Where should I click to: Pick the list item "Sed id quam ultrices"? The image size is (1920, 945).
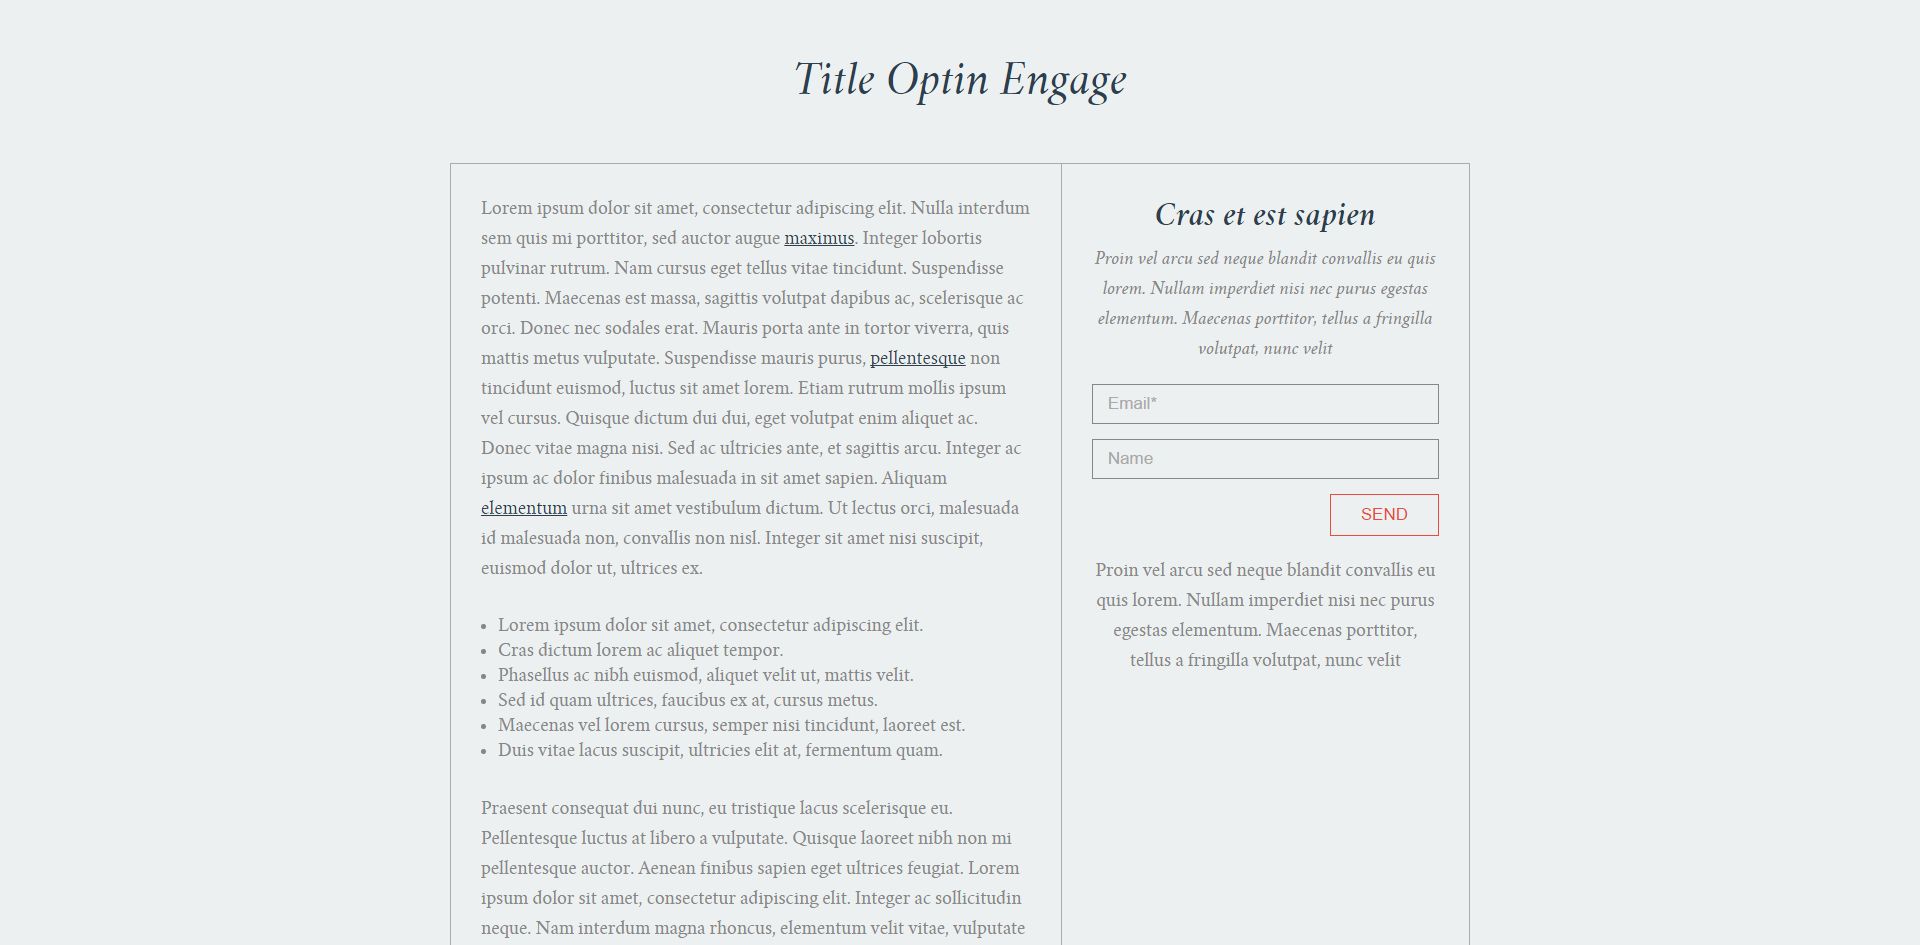coord(687,700)
